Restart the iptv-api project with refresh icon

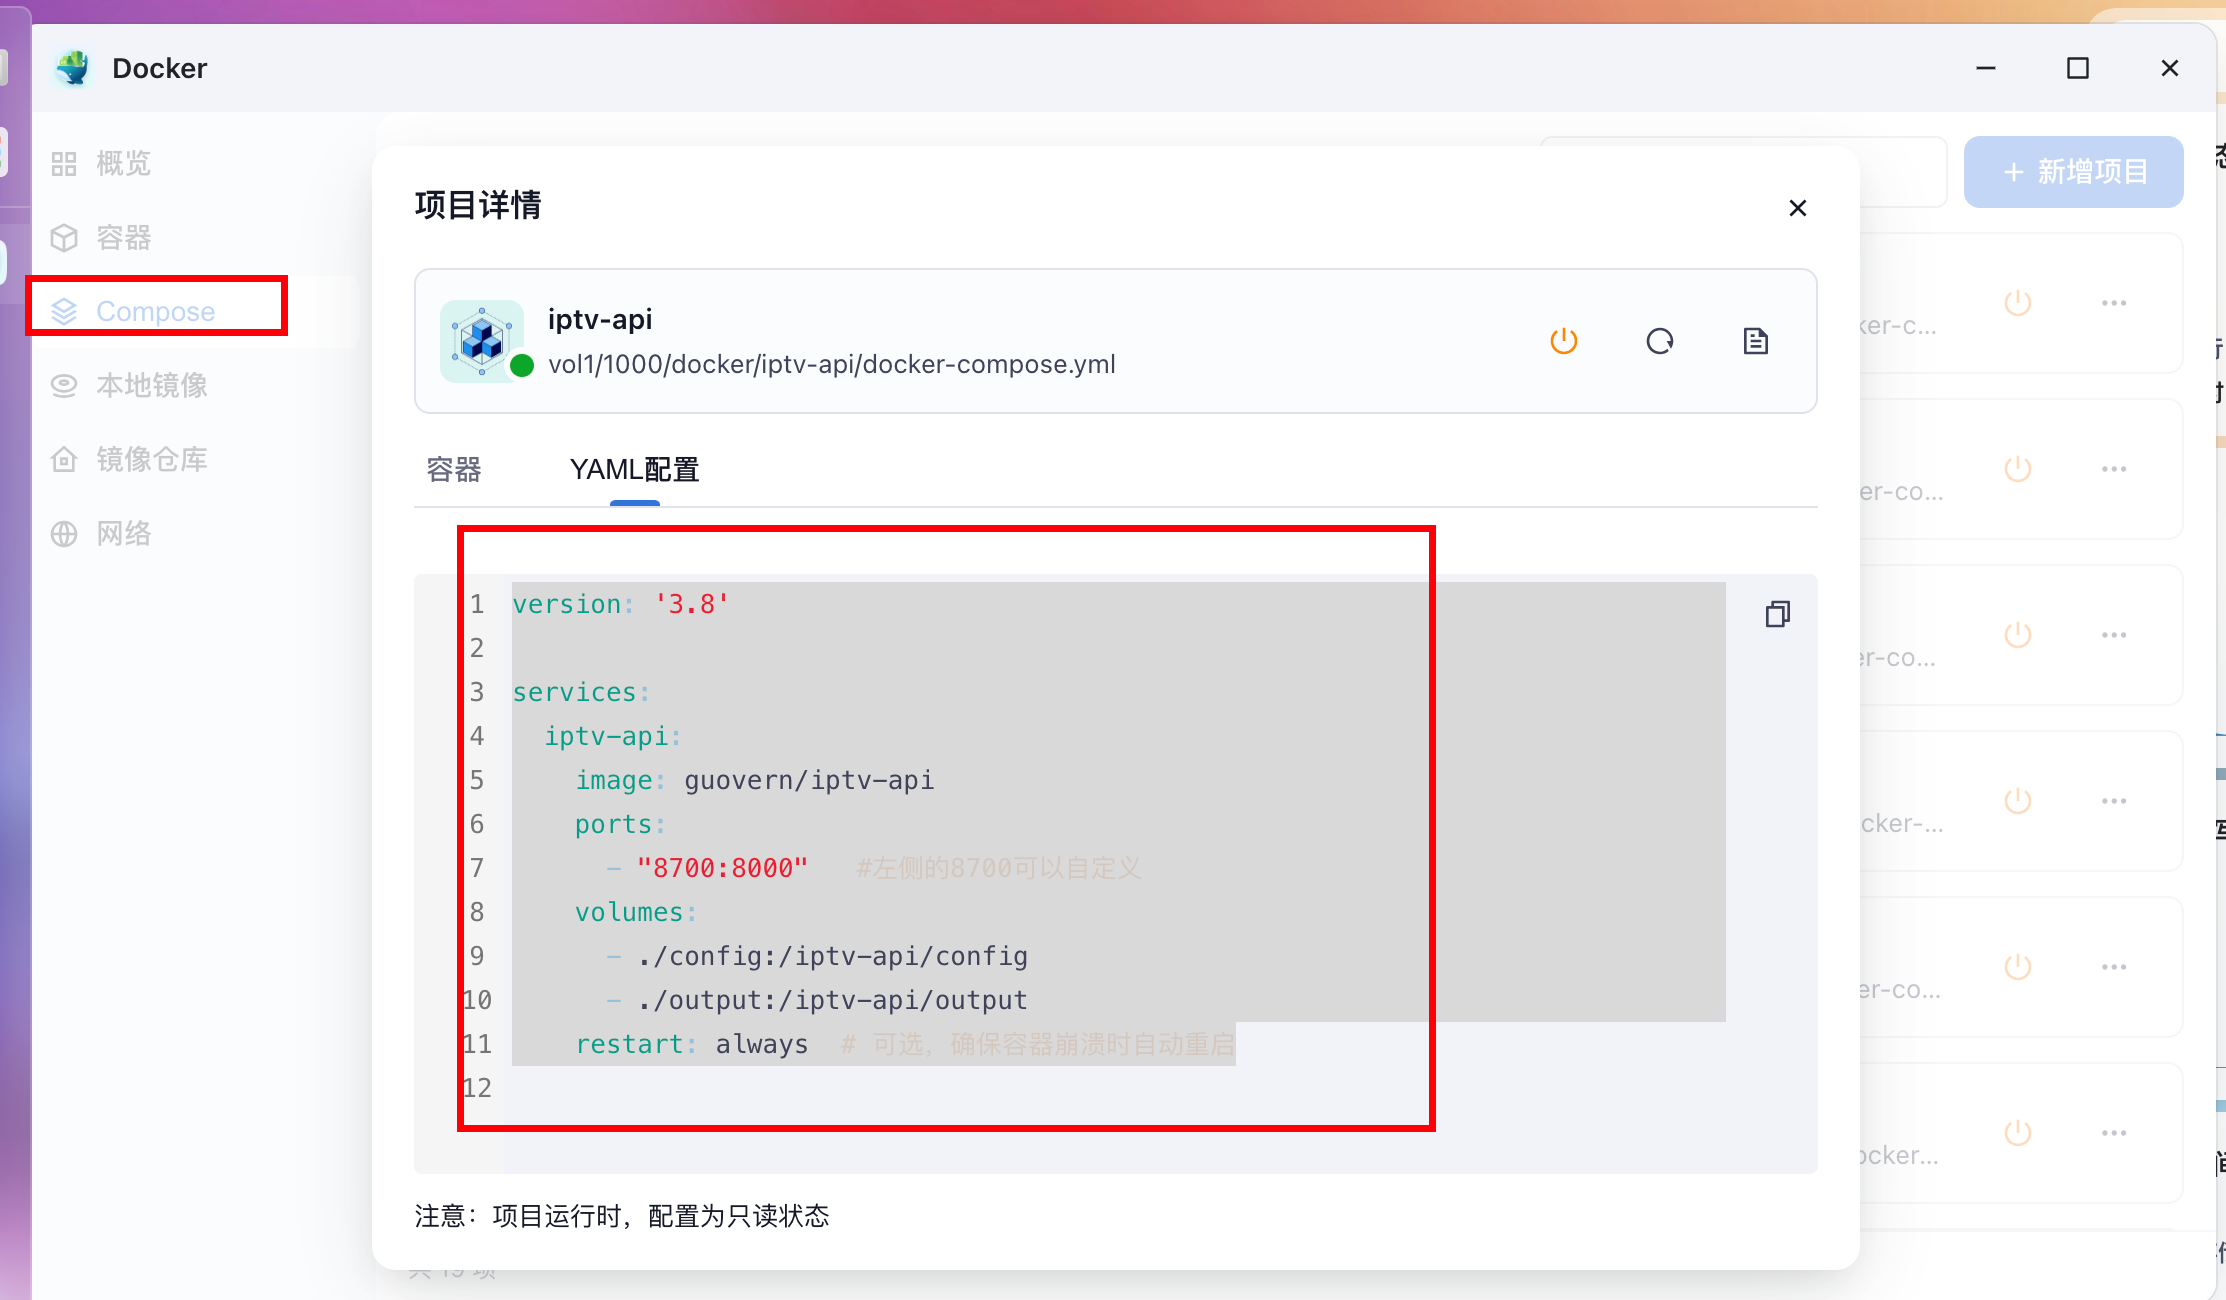click(x=1660, y=341)
